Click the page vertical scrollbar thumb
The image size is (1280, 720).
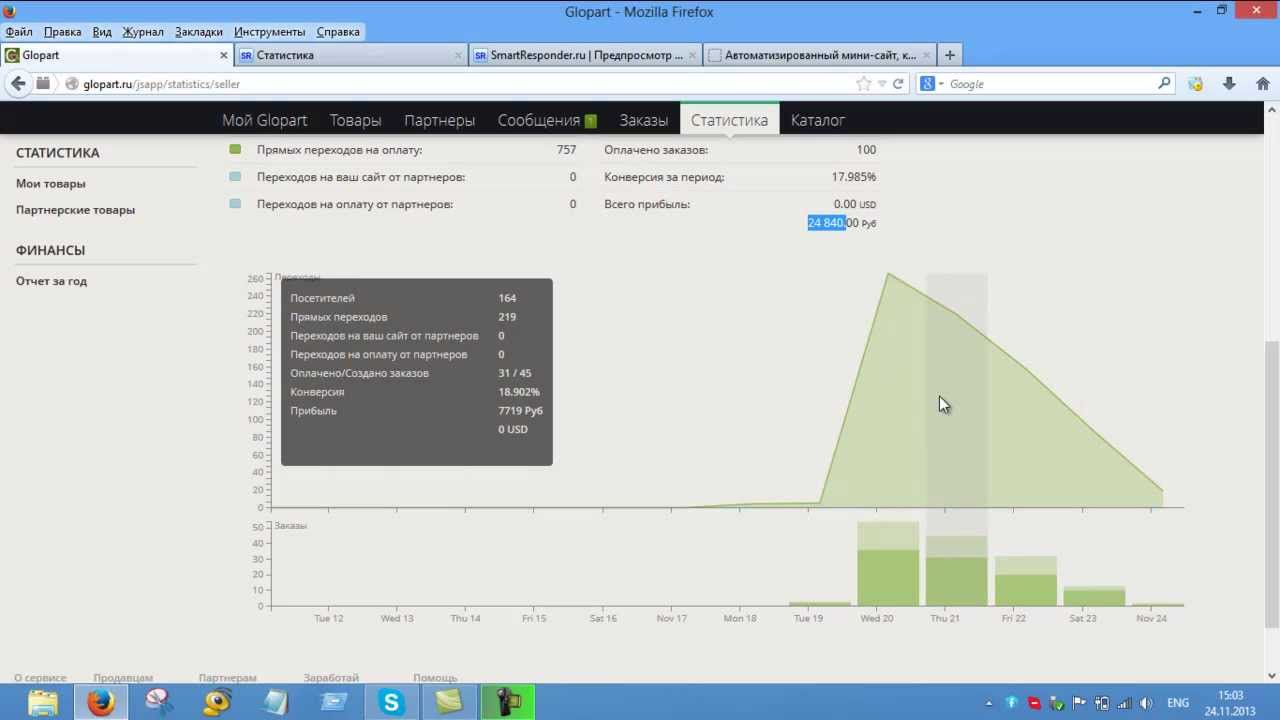1272,483
